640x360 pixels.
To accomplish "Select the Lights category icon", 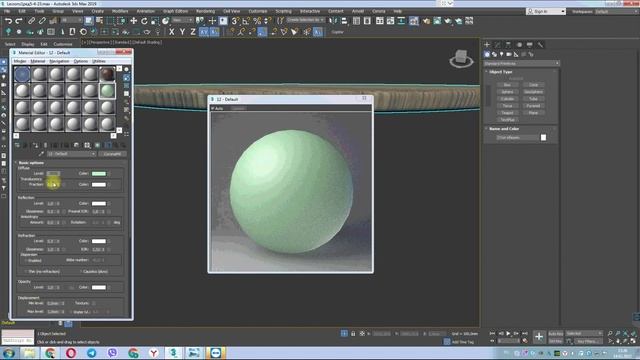I will click(502, 54).
